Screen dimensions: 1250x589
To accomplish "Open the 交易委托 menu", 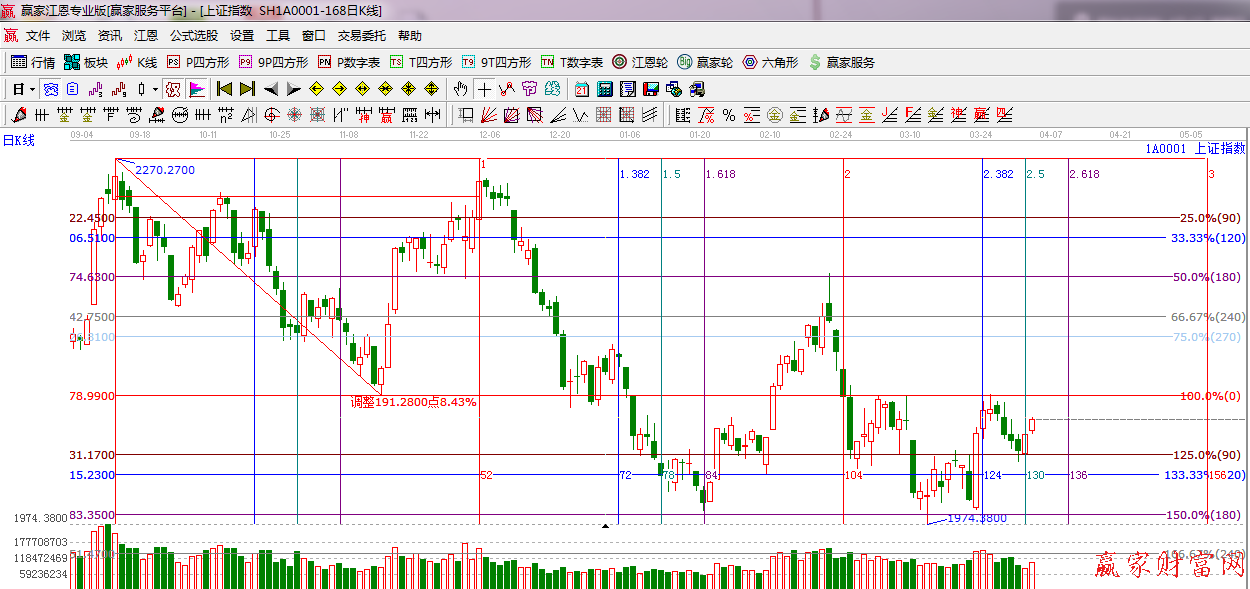I will pos(361,36).
